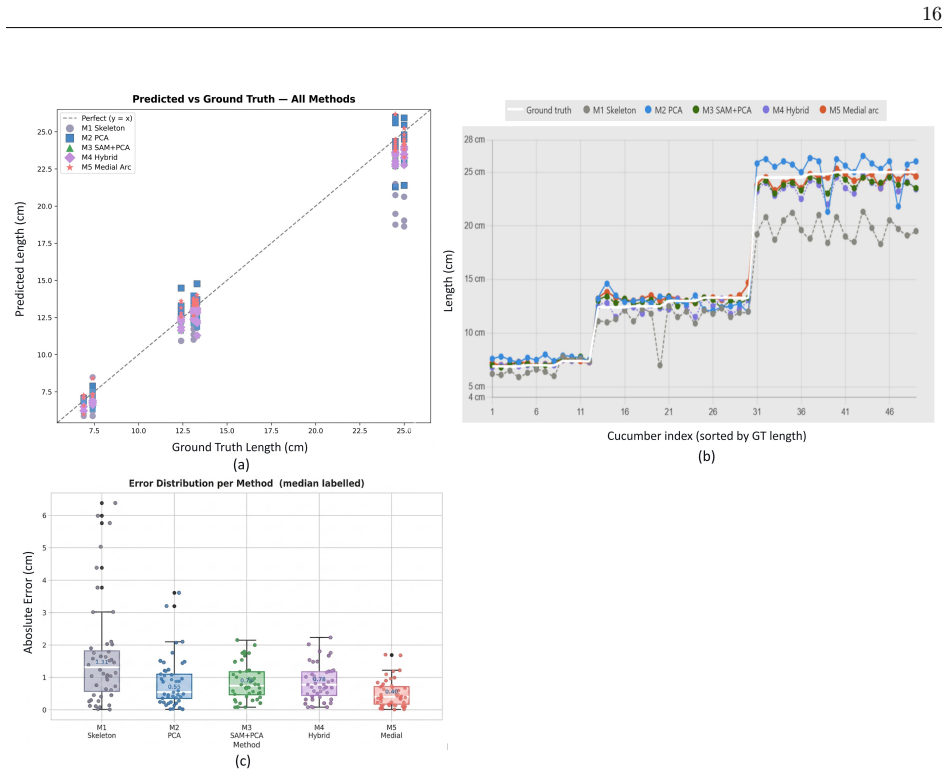Click the 'M4 Hybrid' x-axis label in chart (c)
The image size is (948, 775).
pos(319,731)
